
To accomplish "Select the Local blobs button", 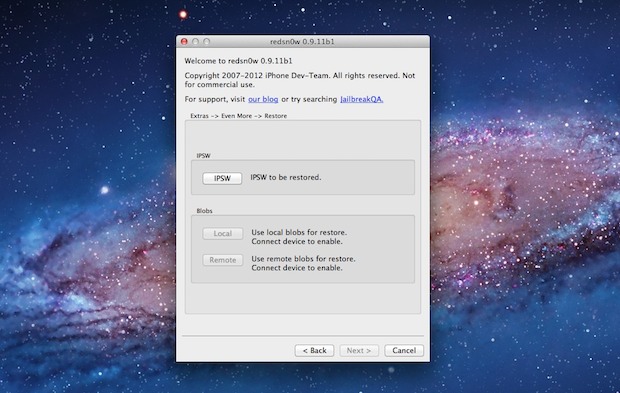I will pos(223,233).
